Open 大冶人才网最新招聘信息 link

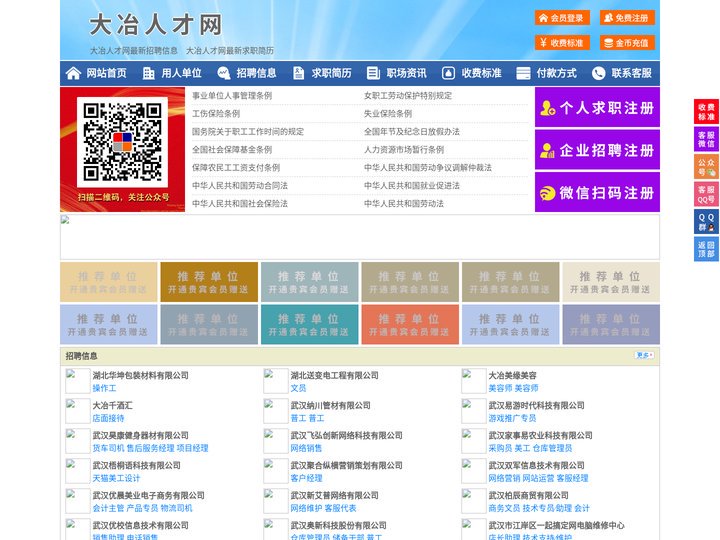tap(134, 51)
